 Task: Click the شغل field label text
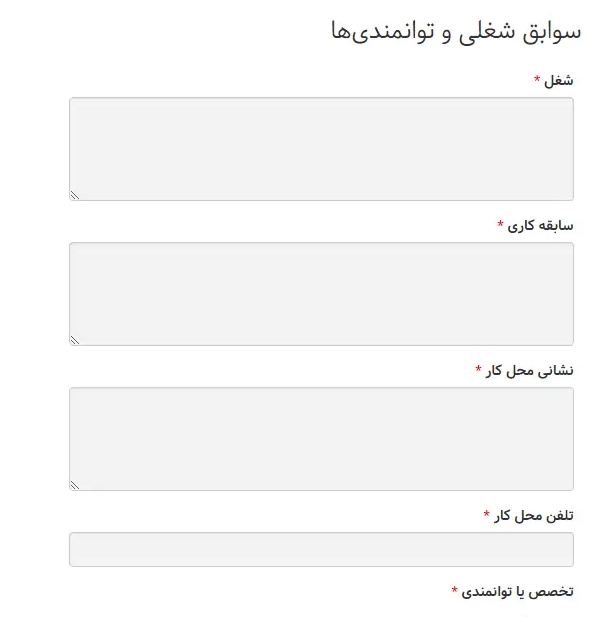(x=559, y=81)
